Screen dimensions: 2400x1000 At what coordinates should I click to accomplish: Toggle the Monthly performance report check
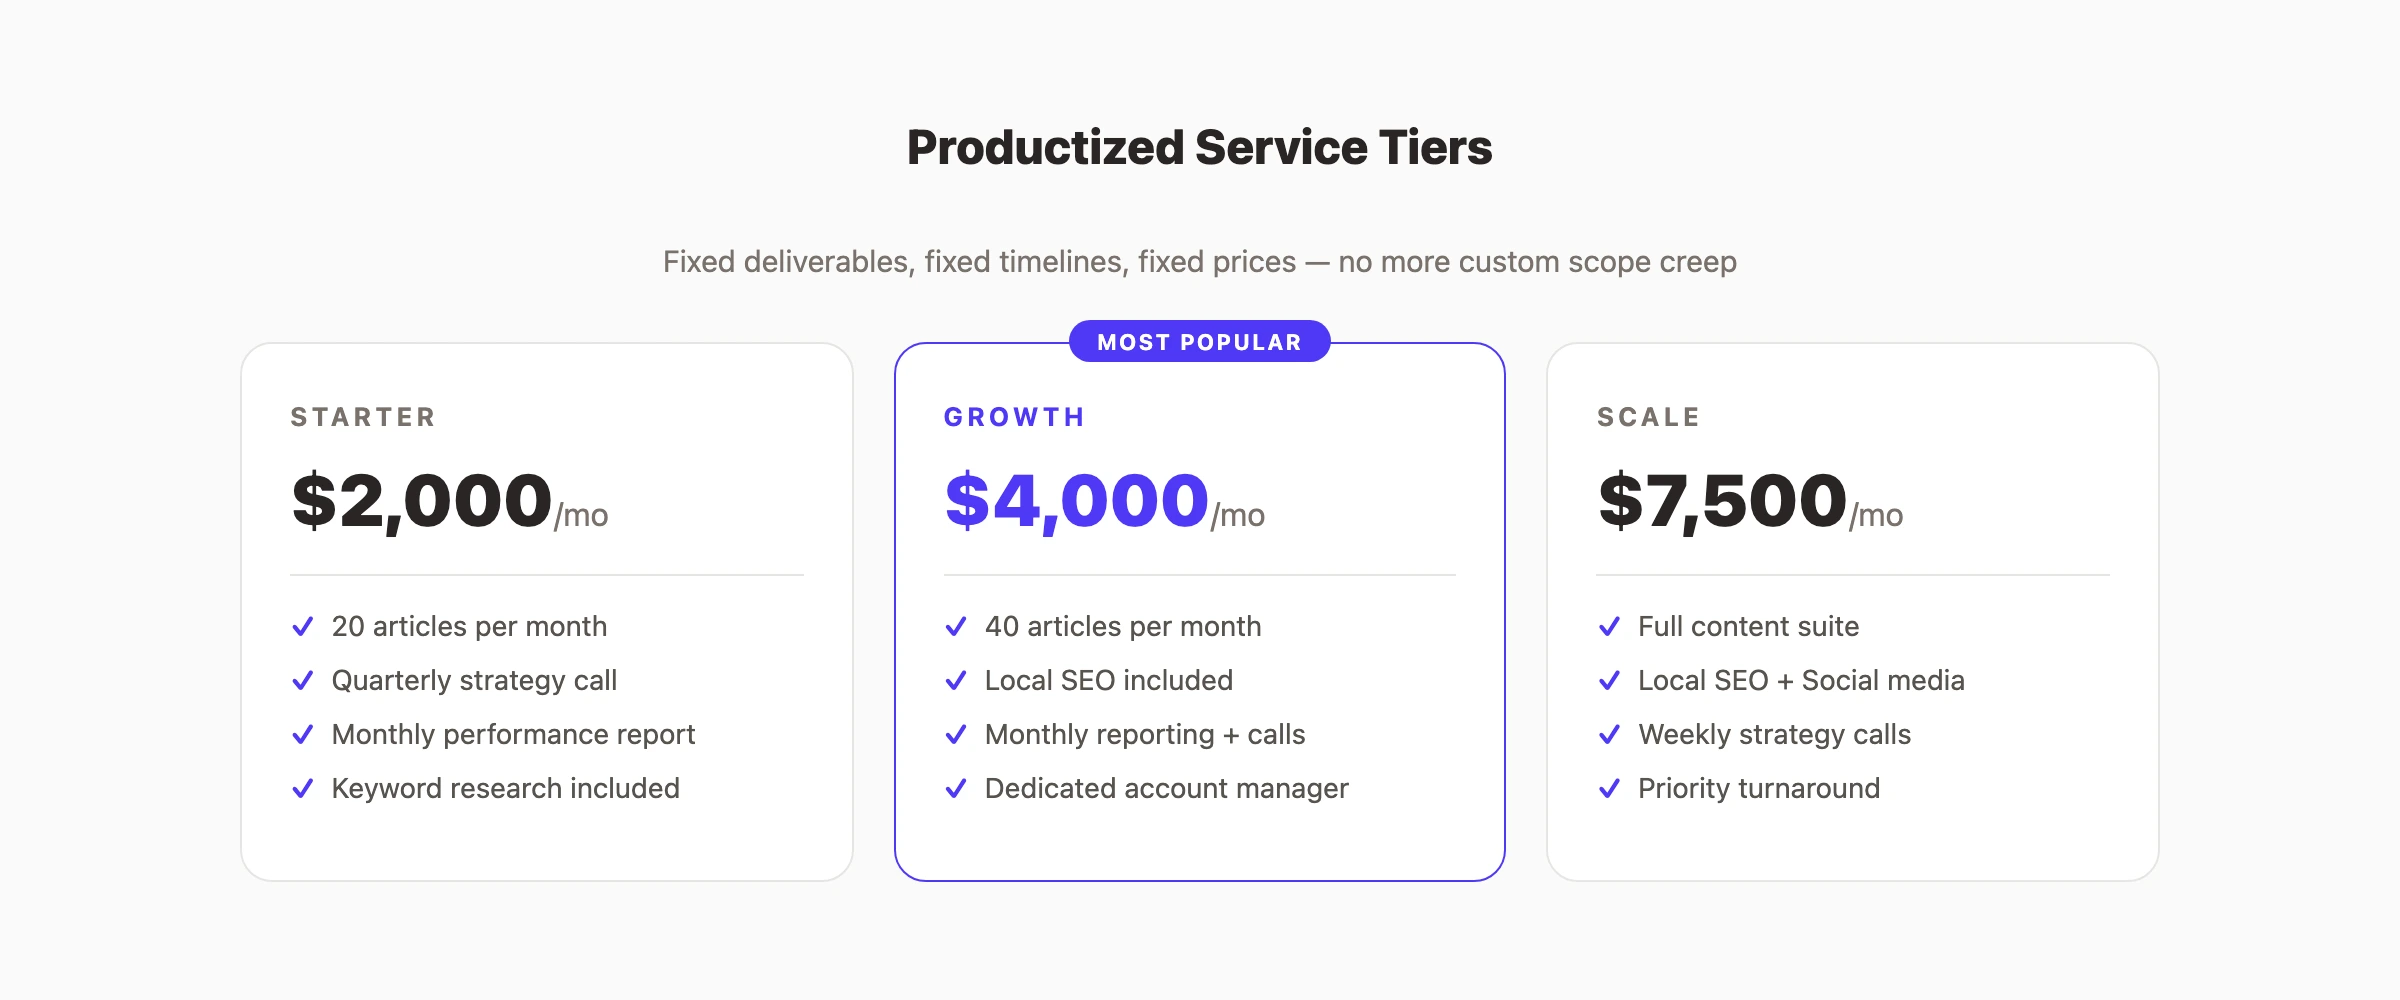(x=303, y=734)
